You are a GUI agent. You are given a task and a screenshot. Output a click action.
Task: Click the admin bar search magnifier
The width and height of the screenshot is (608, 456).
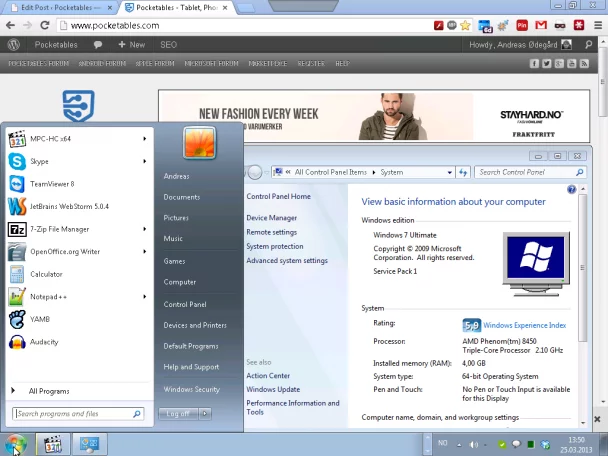(x=589, y=45)
